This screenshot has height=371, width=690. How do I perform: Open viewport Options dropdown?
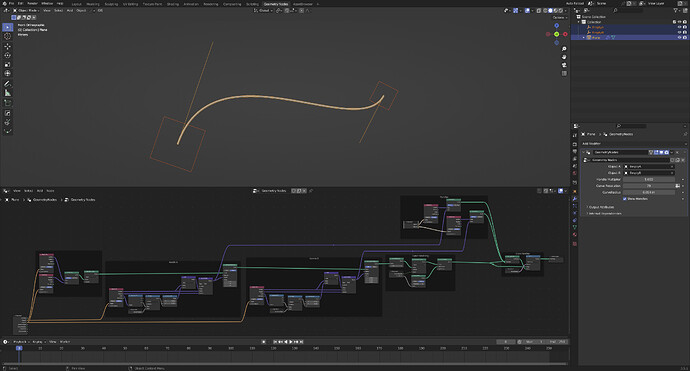coord(559,18)
